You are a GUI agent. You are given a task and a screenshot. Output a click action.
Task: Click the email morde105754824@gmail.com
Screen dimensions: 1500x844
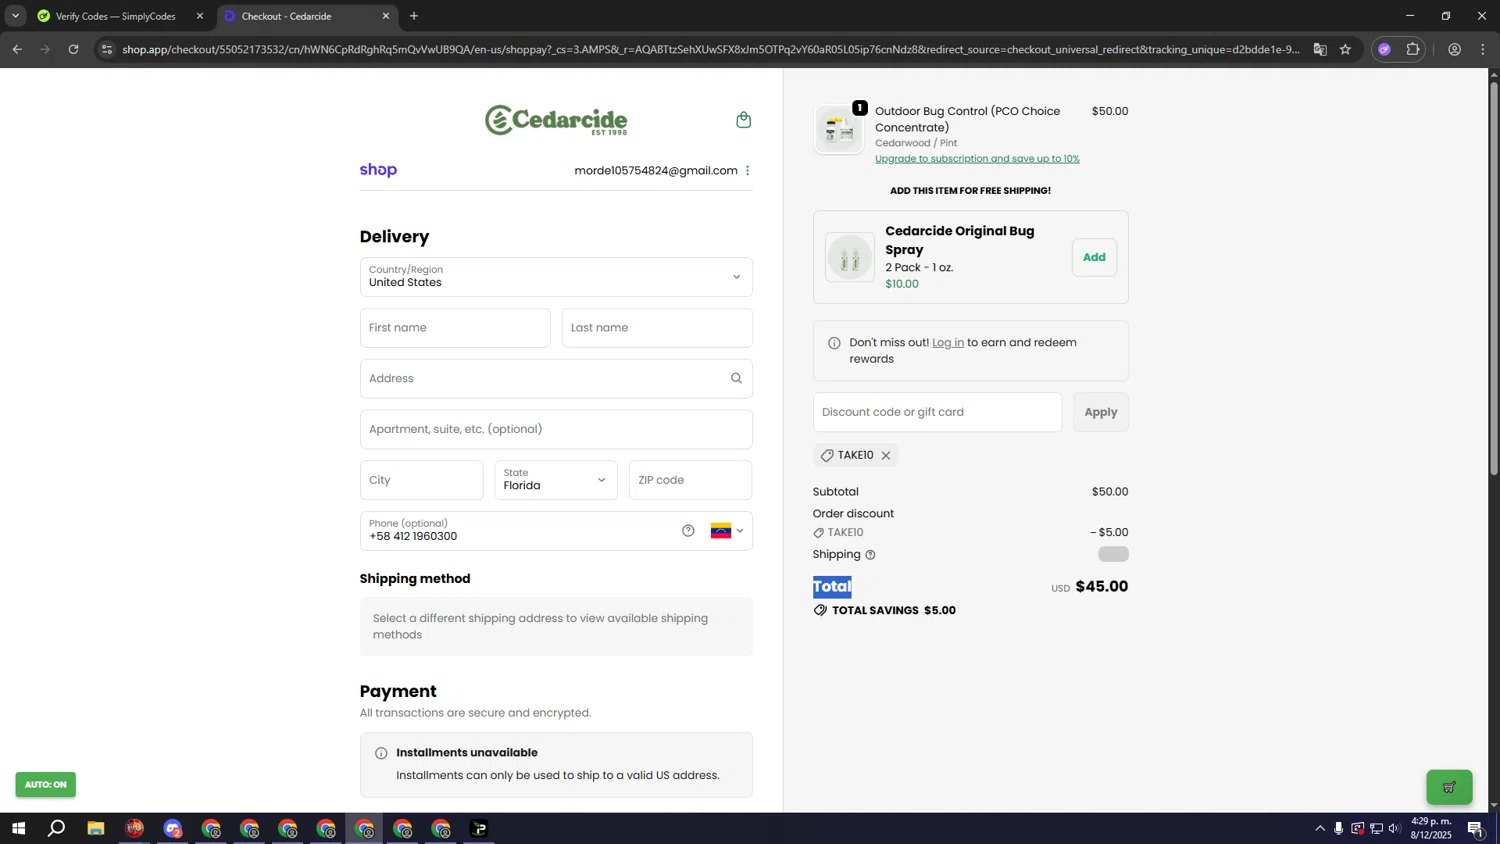pos(656,171)
